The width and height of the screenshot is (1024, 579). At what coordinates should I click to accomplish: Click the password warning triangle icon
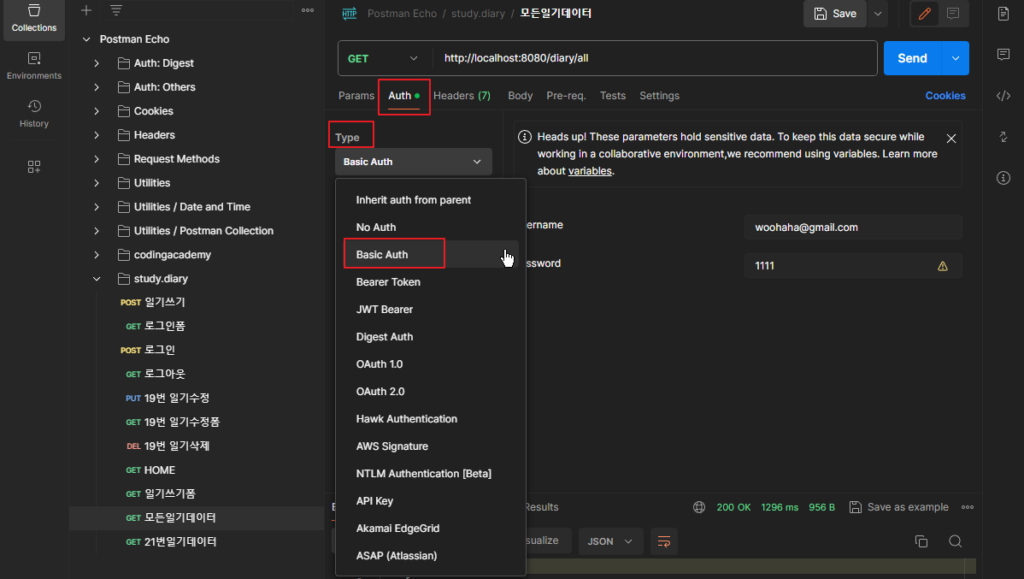[x=942, y=266]
